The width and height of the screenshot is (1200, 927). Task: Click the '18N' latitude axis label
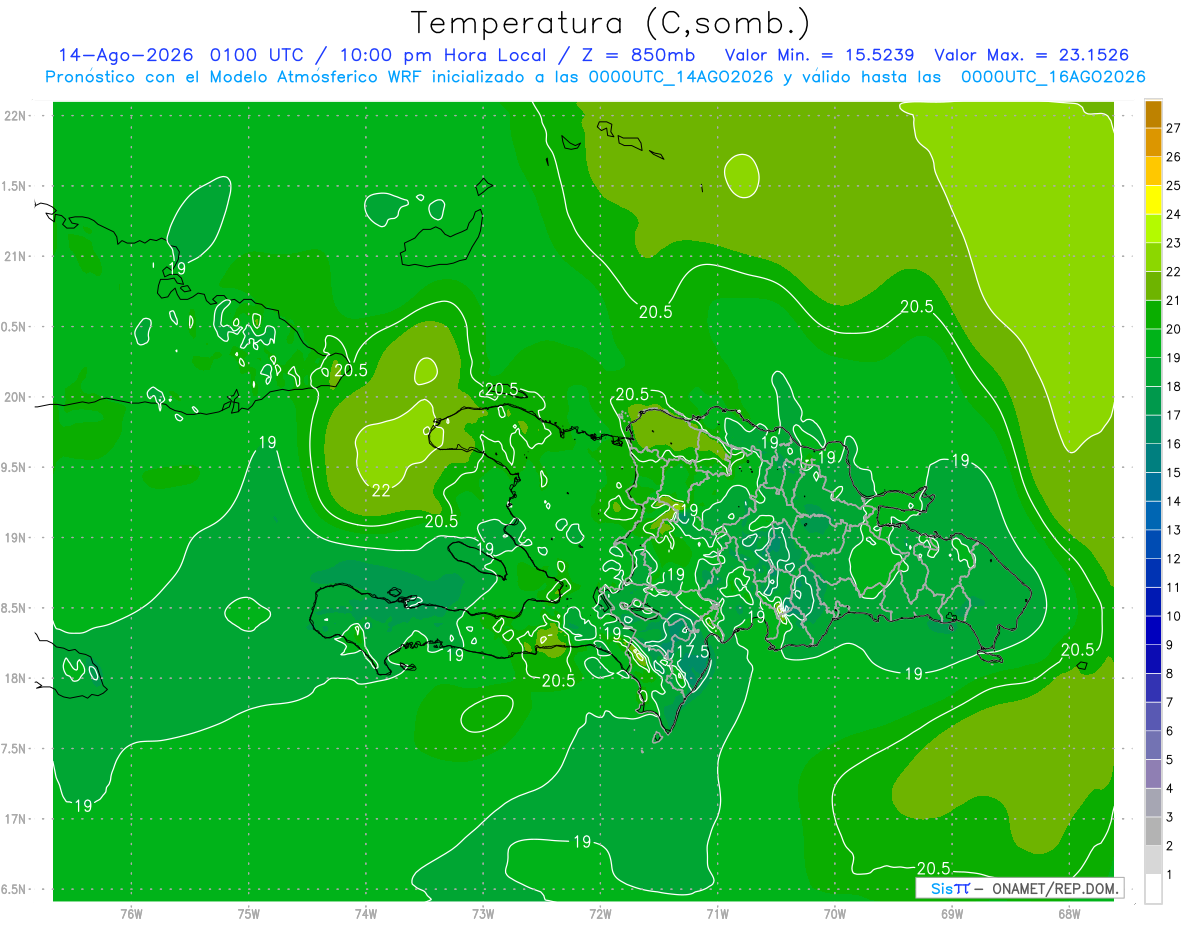tap(15, 679)
